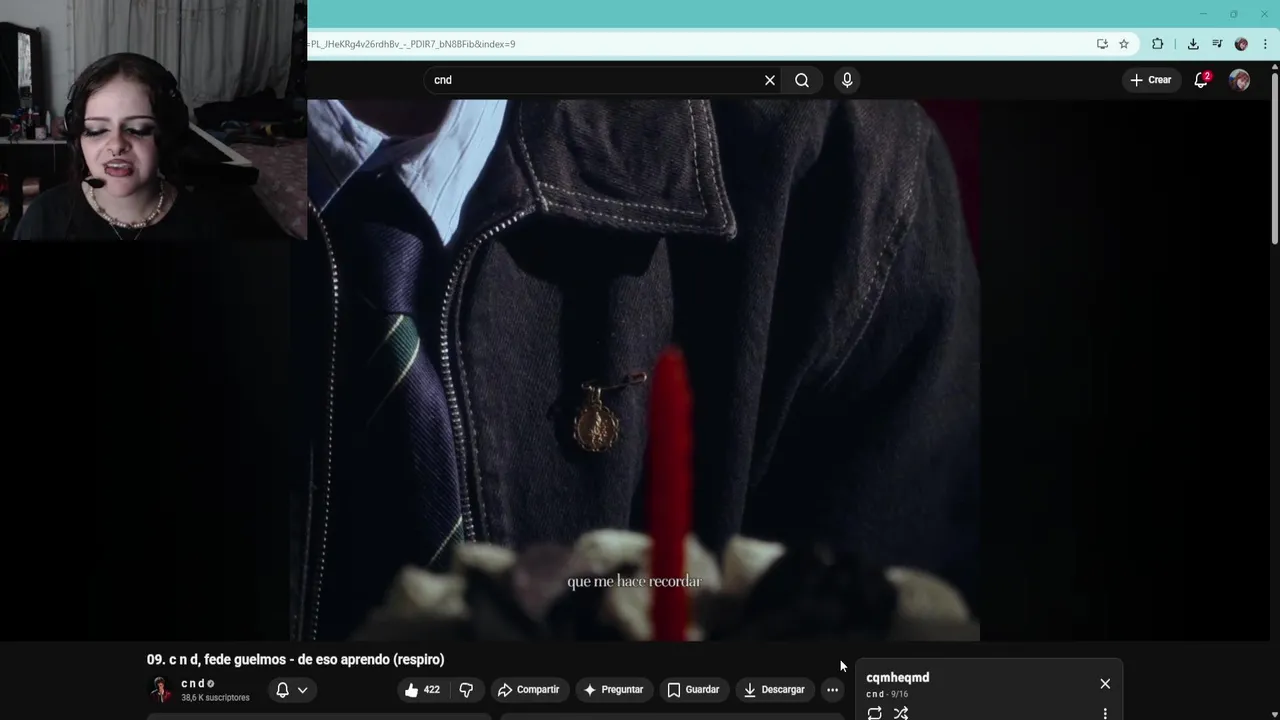Bookmark this page with star icon
This screenshot has width=1280, height=720.
pos(1124,44)
